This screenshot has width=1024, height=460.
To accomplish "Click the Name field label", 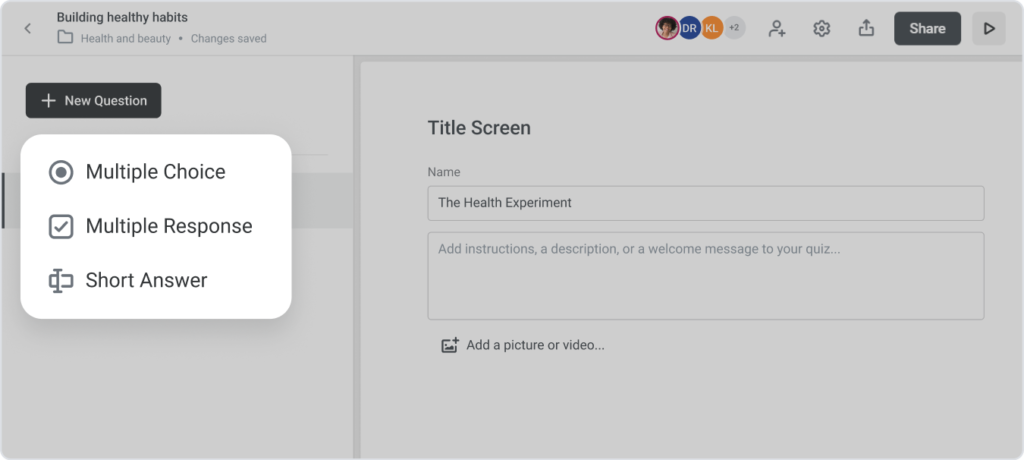I will [x=444, y=172].
